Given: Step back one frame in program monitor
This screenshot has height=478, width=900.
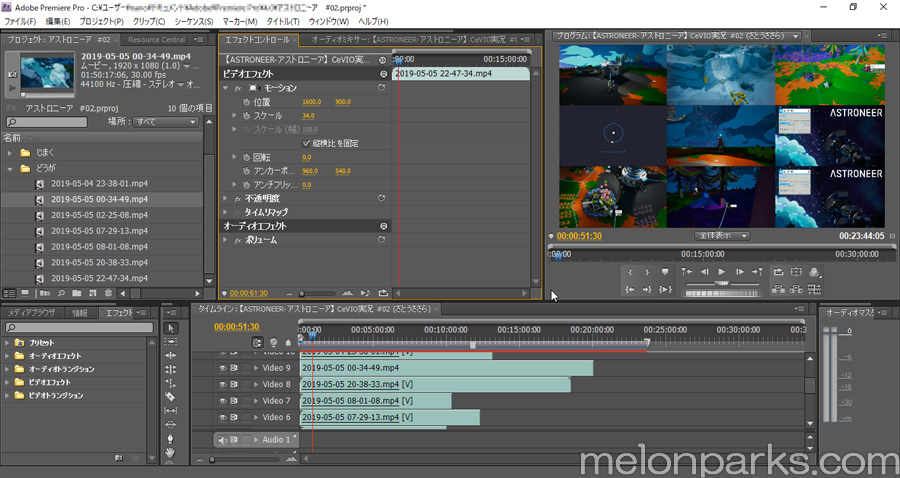Looking at the screenshot, I should pos(705,271).
